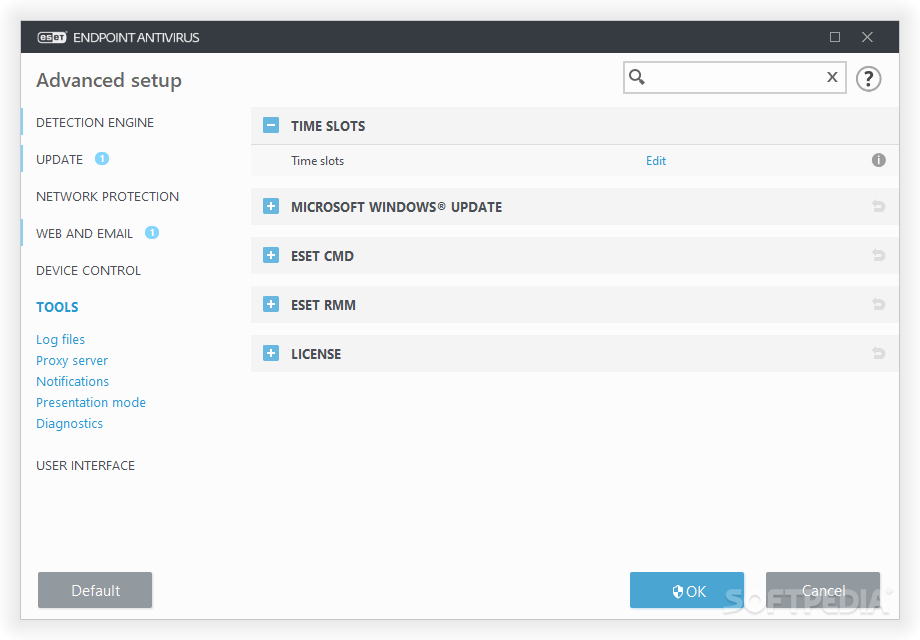
Task: Expand the LICENSE section
Action: coord(270,353)
